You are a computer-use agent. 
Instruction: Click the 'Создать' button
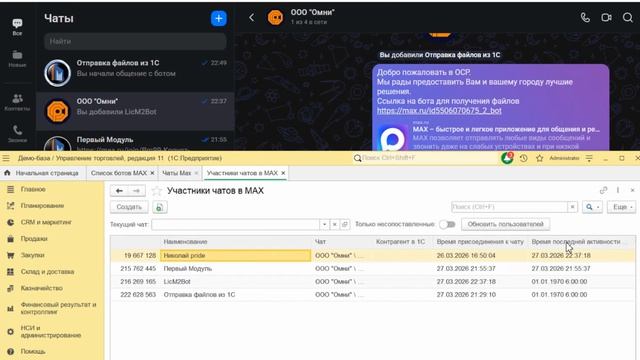point(129,207)
